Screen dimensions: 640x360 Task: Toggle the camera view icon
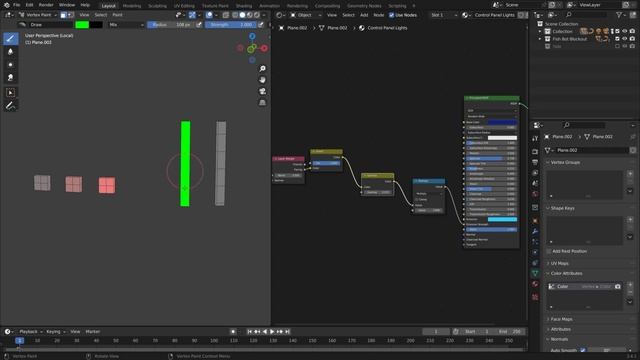coord(262,91)
